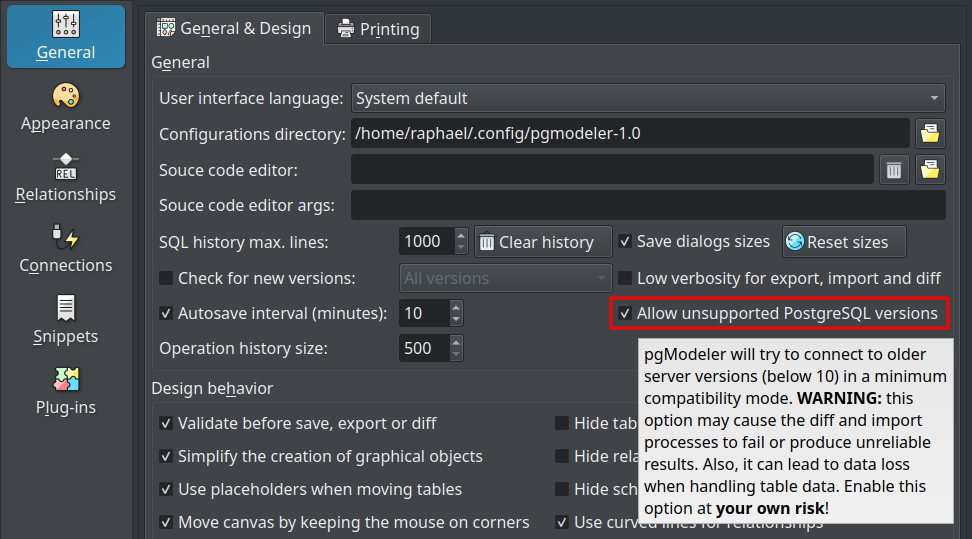Screen dimensions: 972x539
Task: Click the Reset sizes button
Action: [x=844, y=242]
